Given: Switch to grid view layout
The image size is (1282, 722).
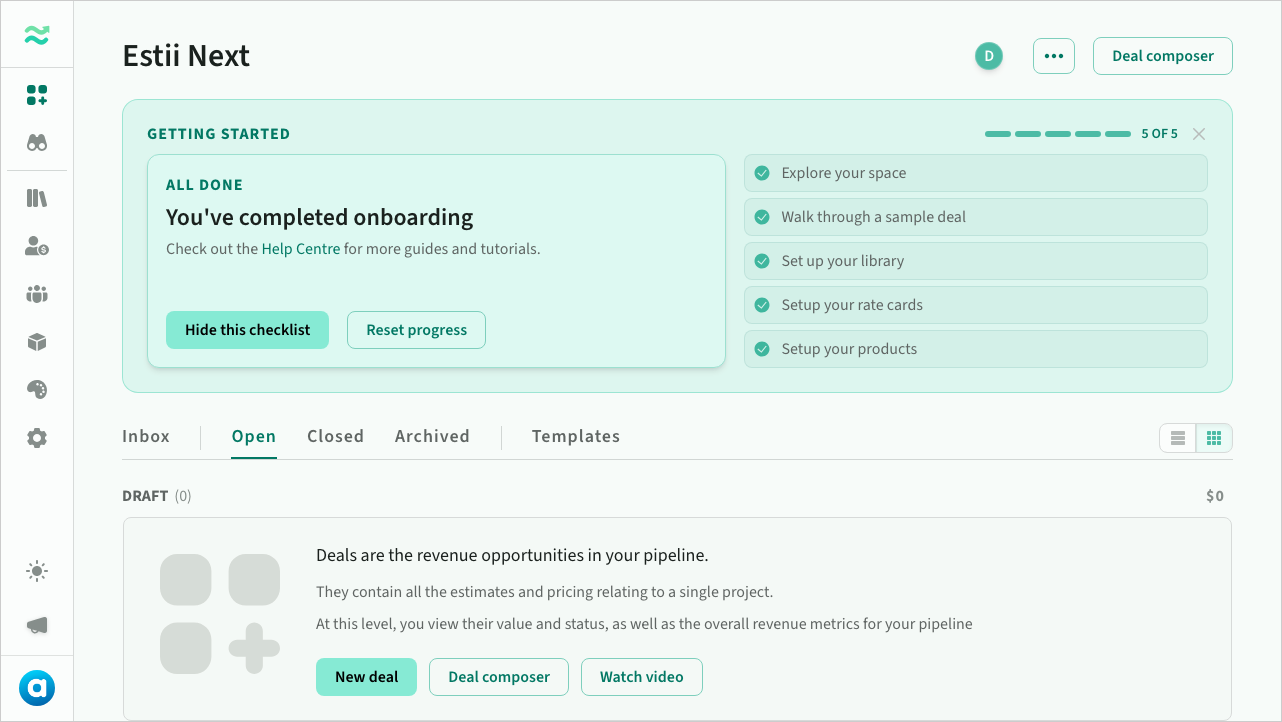Looking at the screenshot, I should coord(1214,438).
